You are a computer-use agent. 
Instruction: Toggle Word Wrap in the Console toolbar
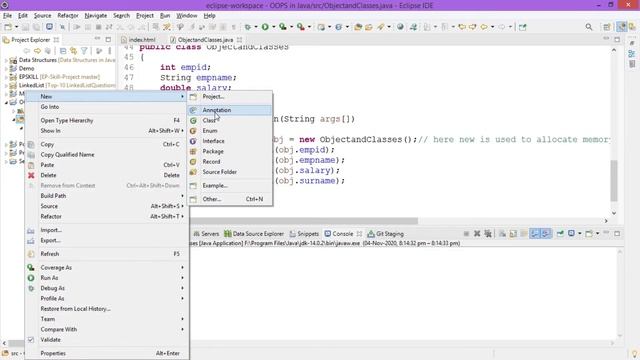pyautogui.click(x=524, y=233)
